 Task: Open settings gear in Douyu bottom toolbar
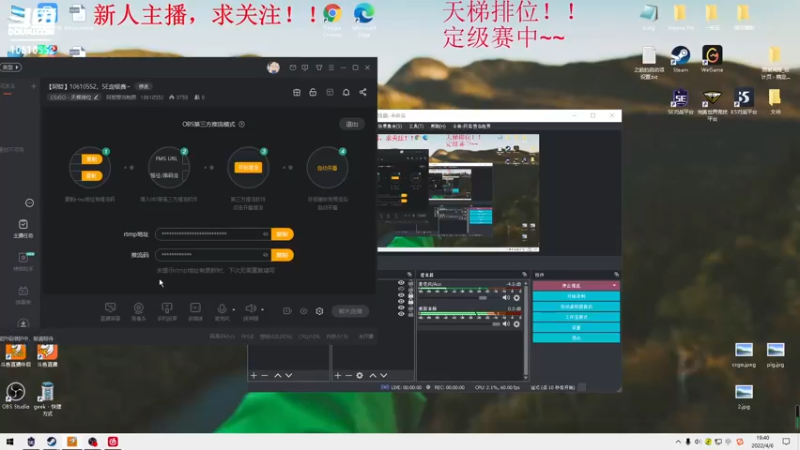click(x=319, y=311)
